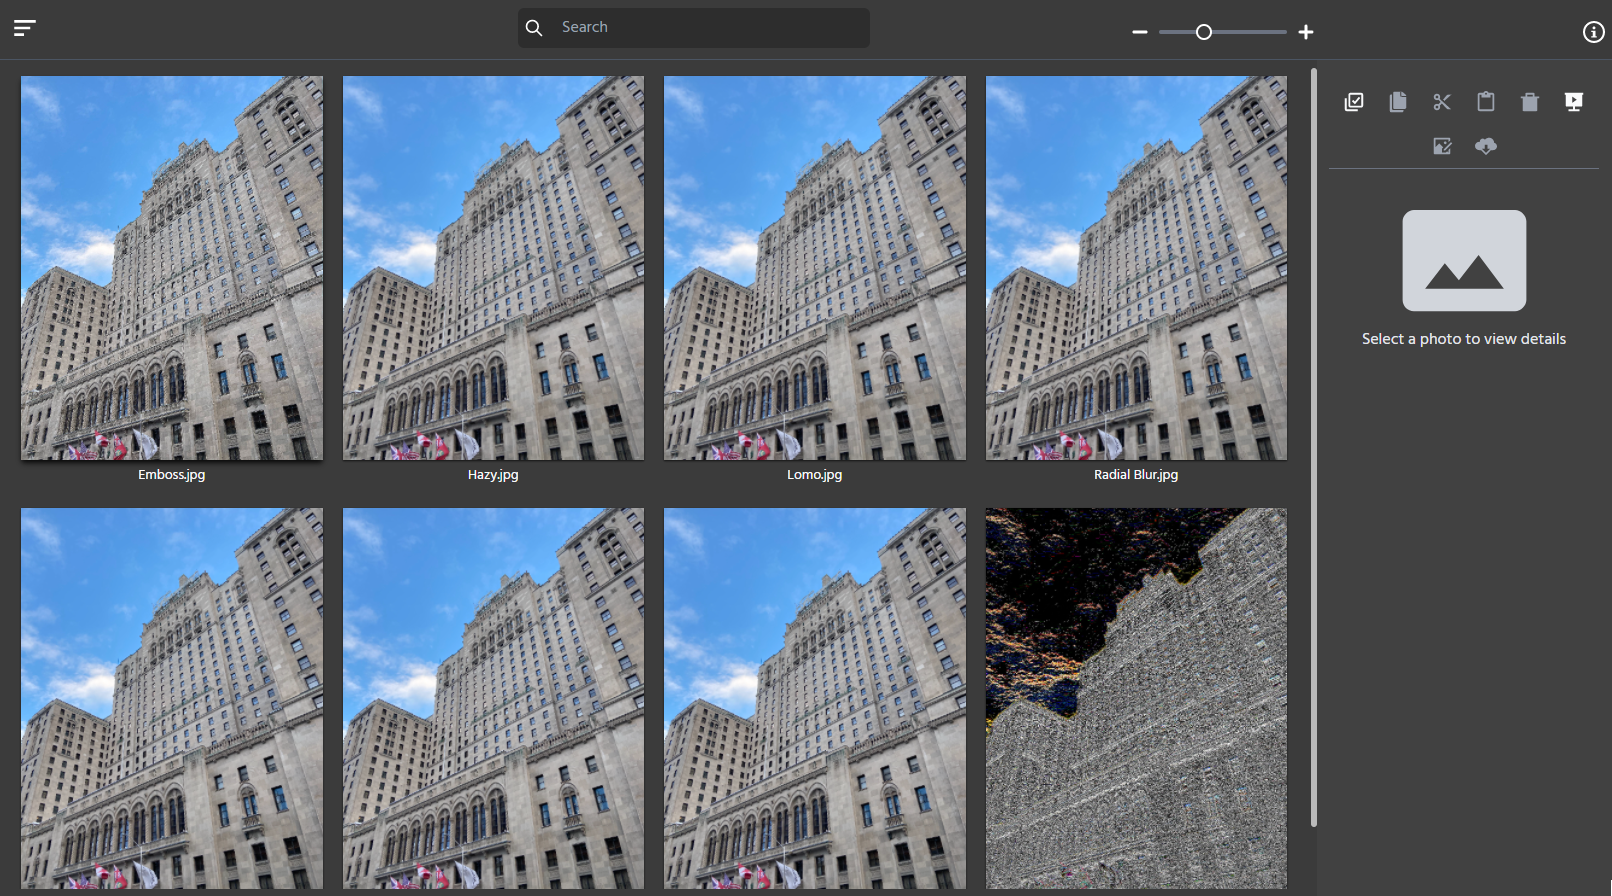This screenshot has width=1612, height=896.
Task: Click the thumbnail zoom slider handle
Action: [x=1204, y=32]
